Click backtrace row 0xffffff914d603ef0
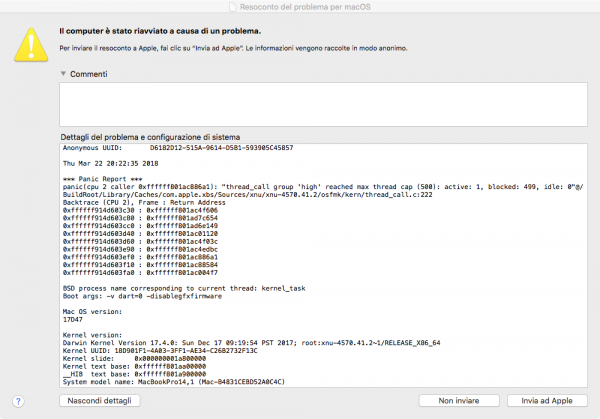The image size is (600, 419). [140, 257]
